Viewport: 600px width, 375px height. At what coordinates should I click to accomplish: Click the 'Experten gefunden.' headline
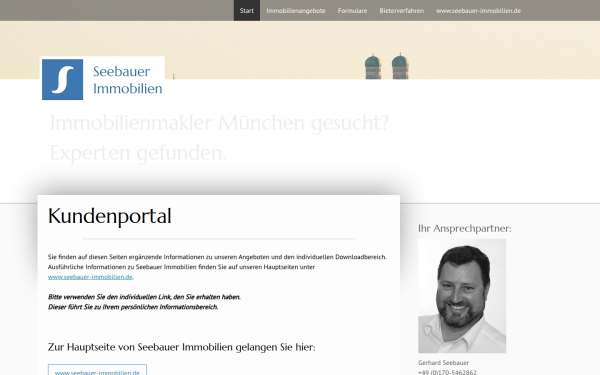[138, 153]
